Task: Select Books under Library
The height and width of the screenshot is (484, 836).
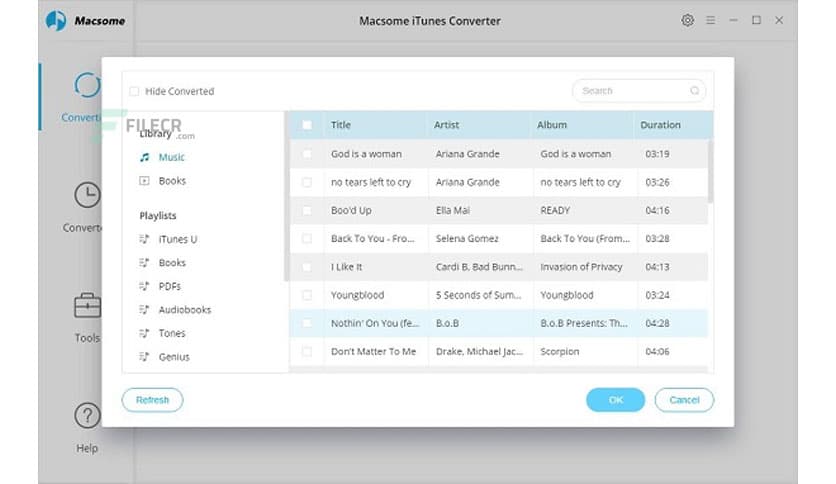Action: pyautogui.click(x=172, y=181)
